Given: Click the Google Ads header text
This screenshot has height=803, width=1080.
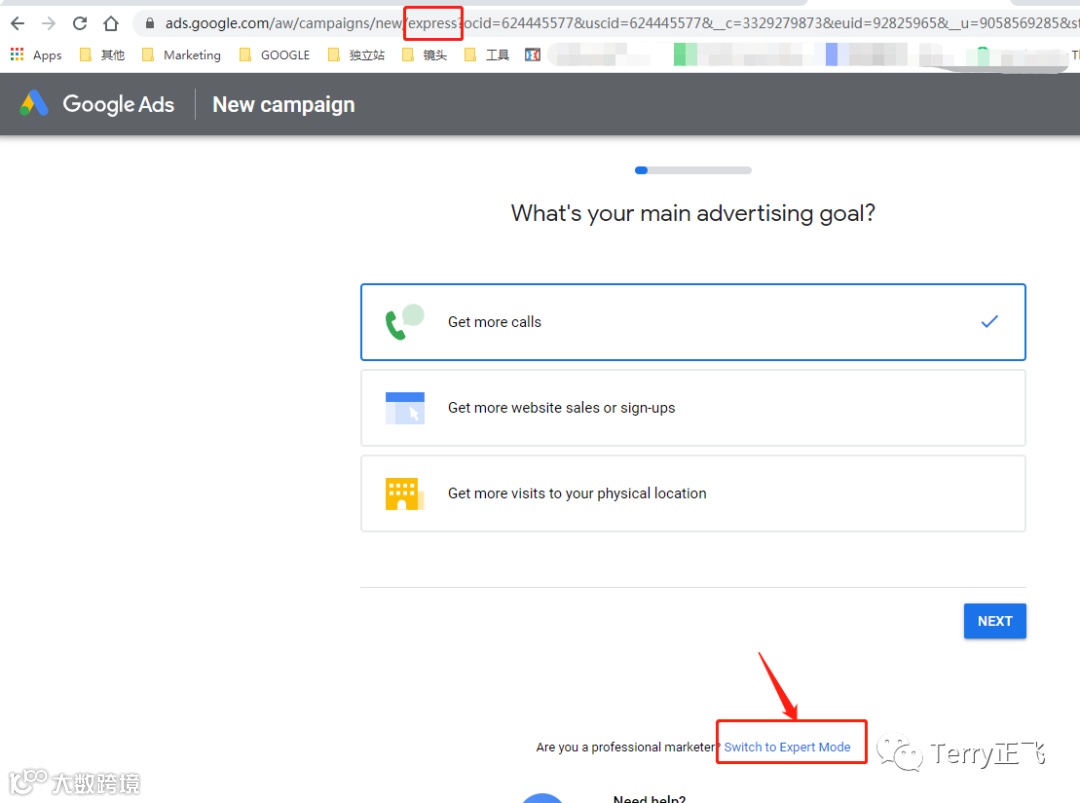Looking at the screenshot, I should [118, 104].
